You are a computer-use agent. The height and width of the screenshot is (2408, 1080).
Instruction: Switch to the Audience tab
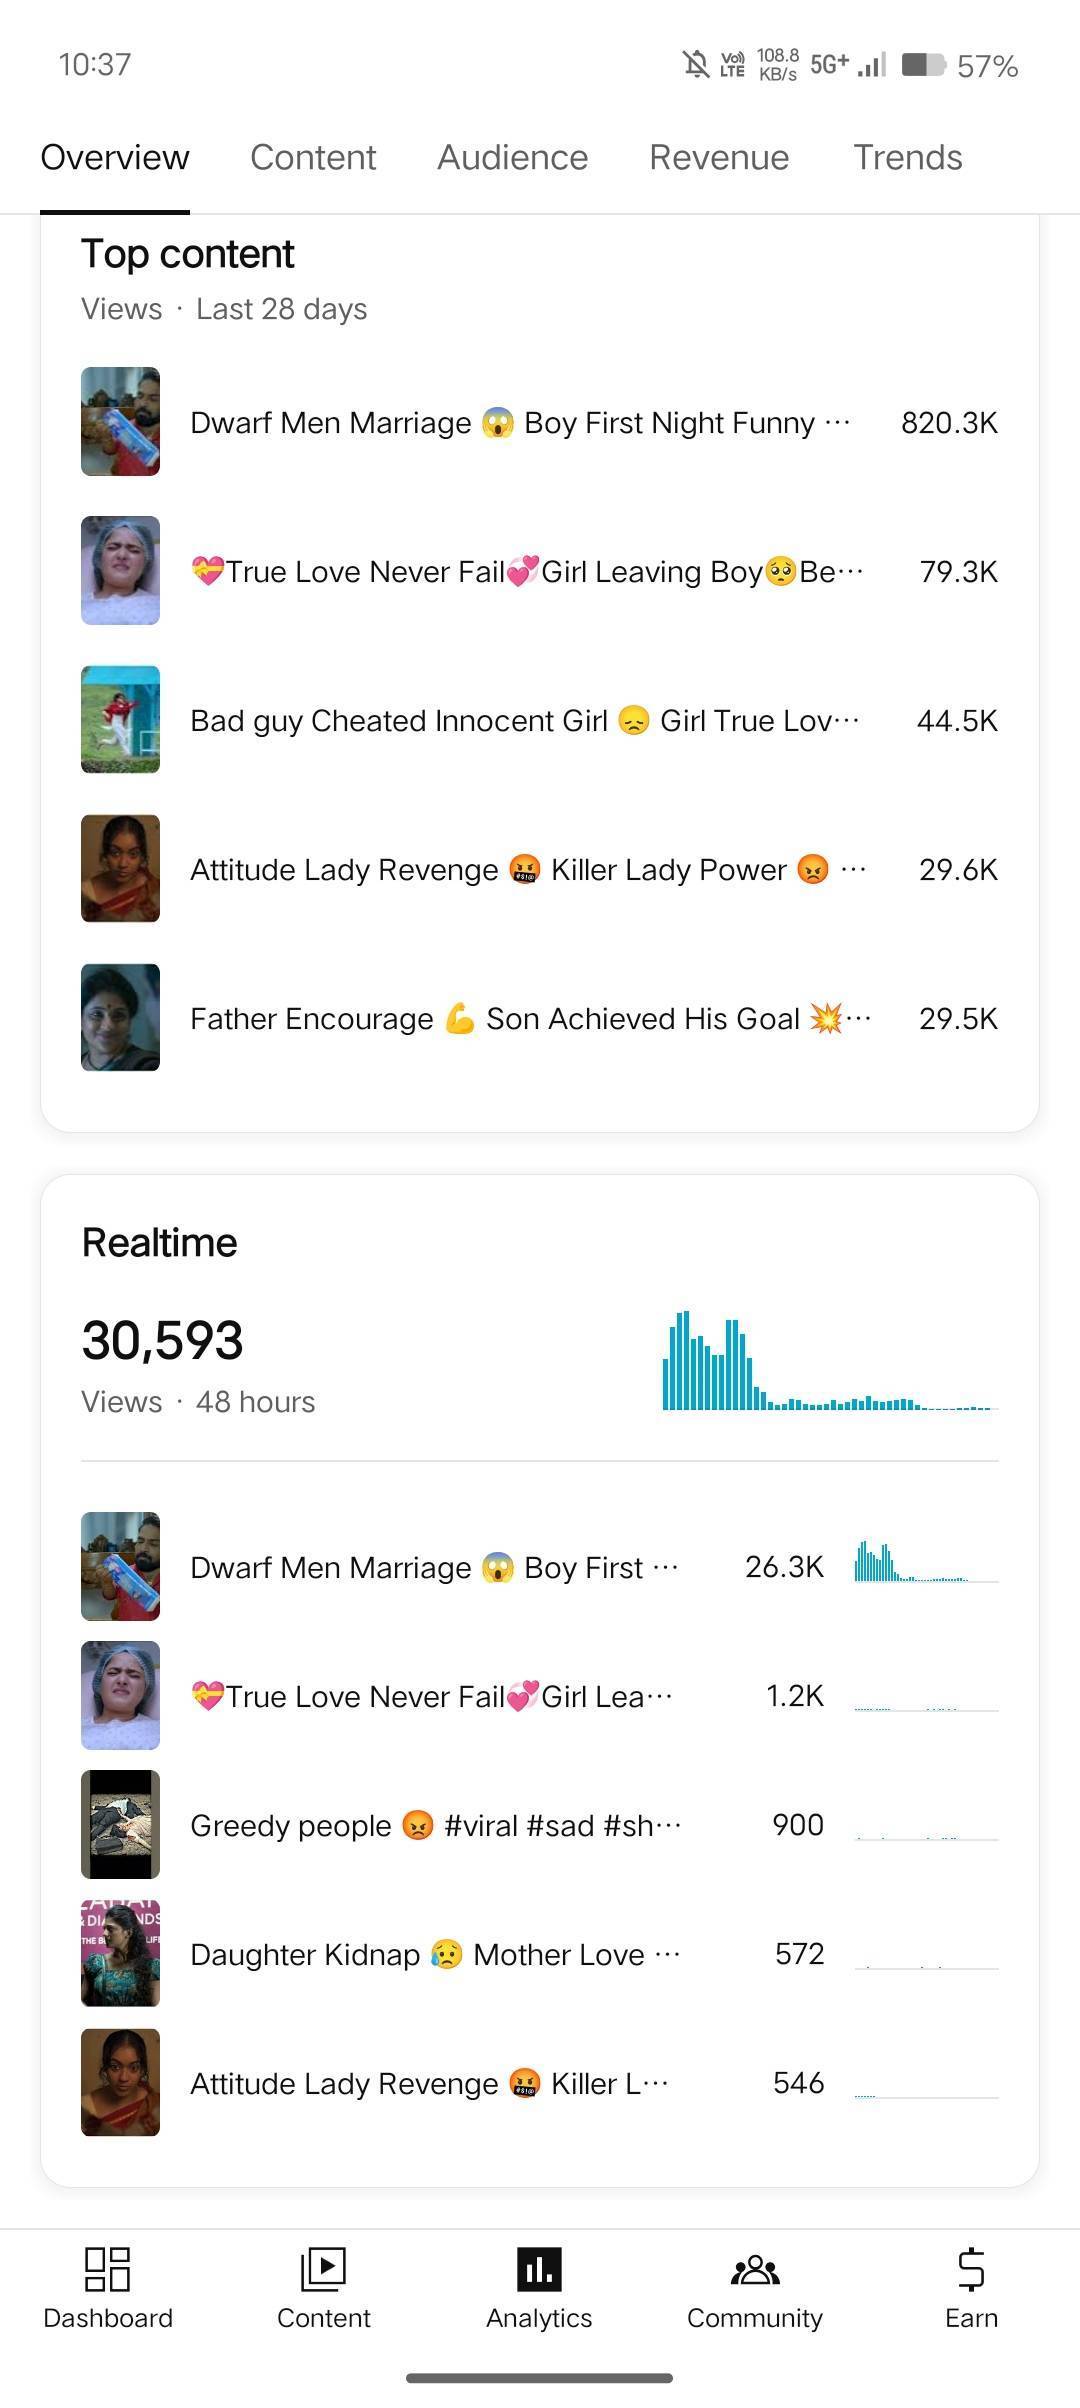pyautogui.click(x=512, y=157)
